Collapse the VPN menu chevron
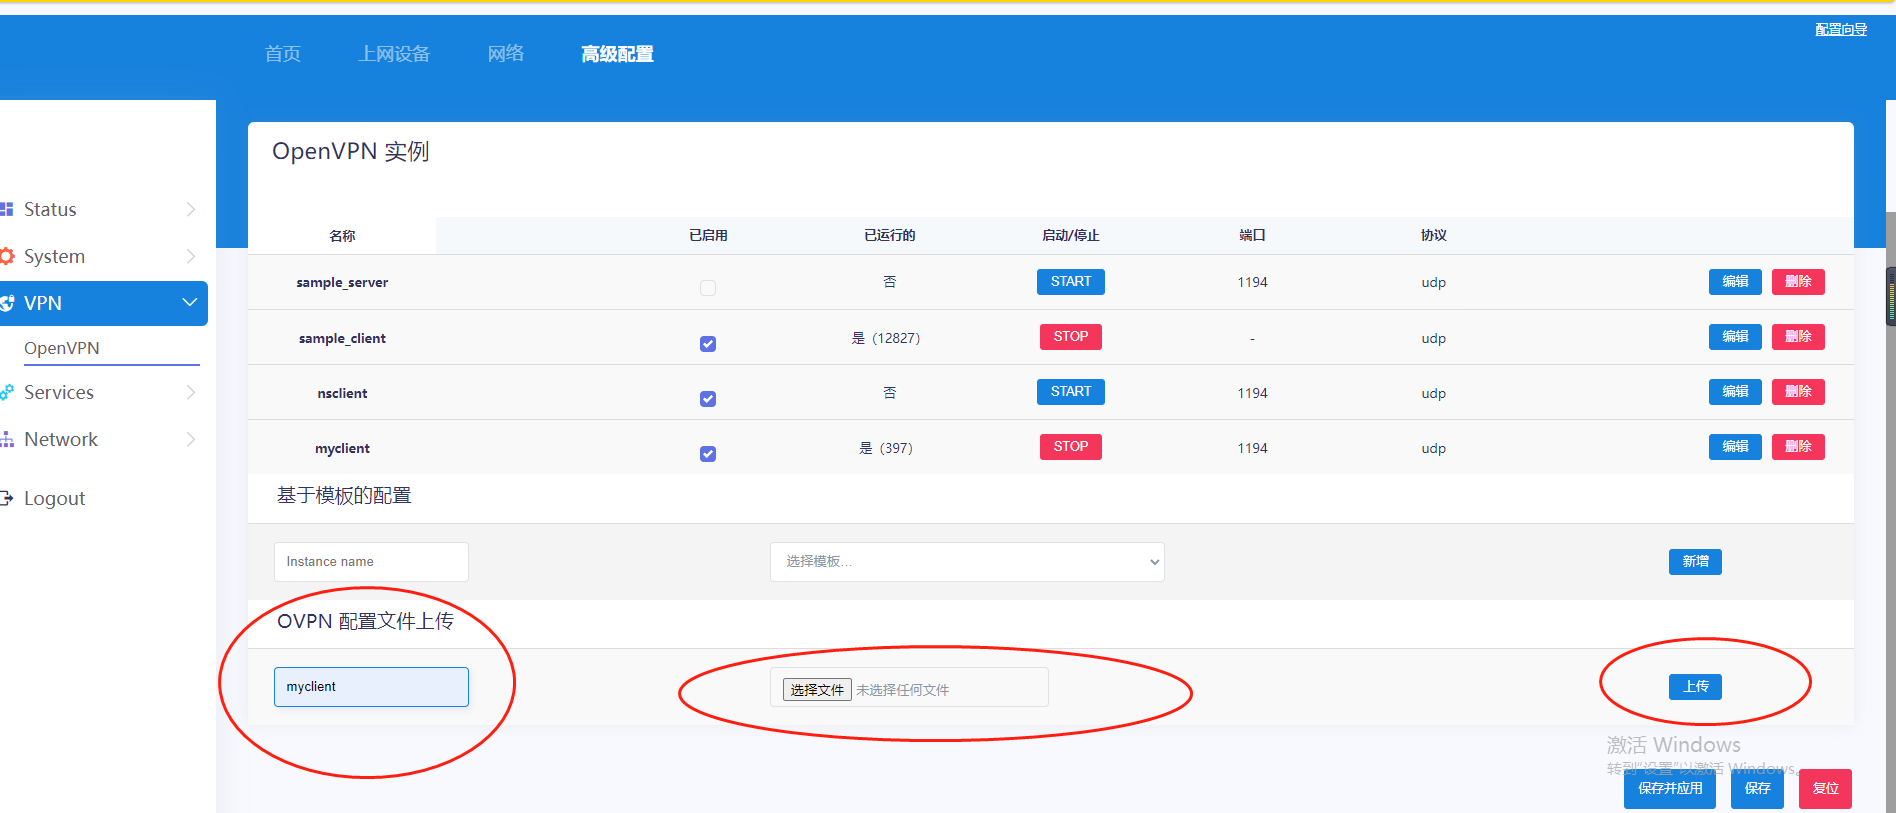This screenshot has width=1896, height=813. tap(189, 302)
